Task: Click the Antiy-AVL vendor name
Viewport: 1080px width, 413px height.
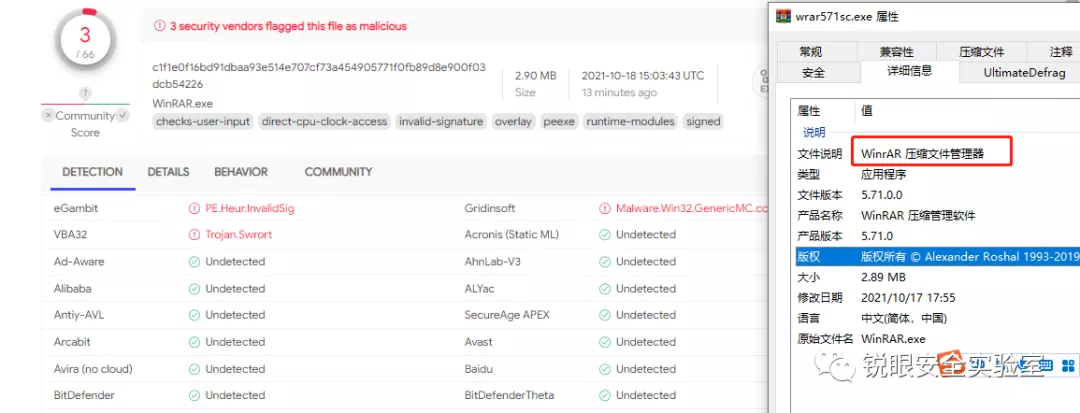Action: point(79,315)
